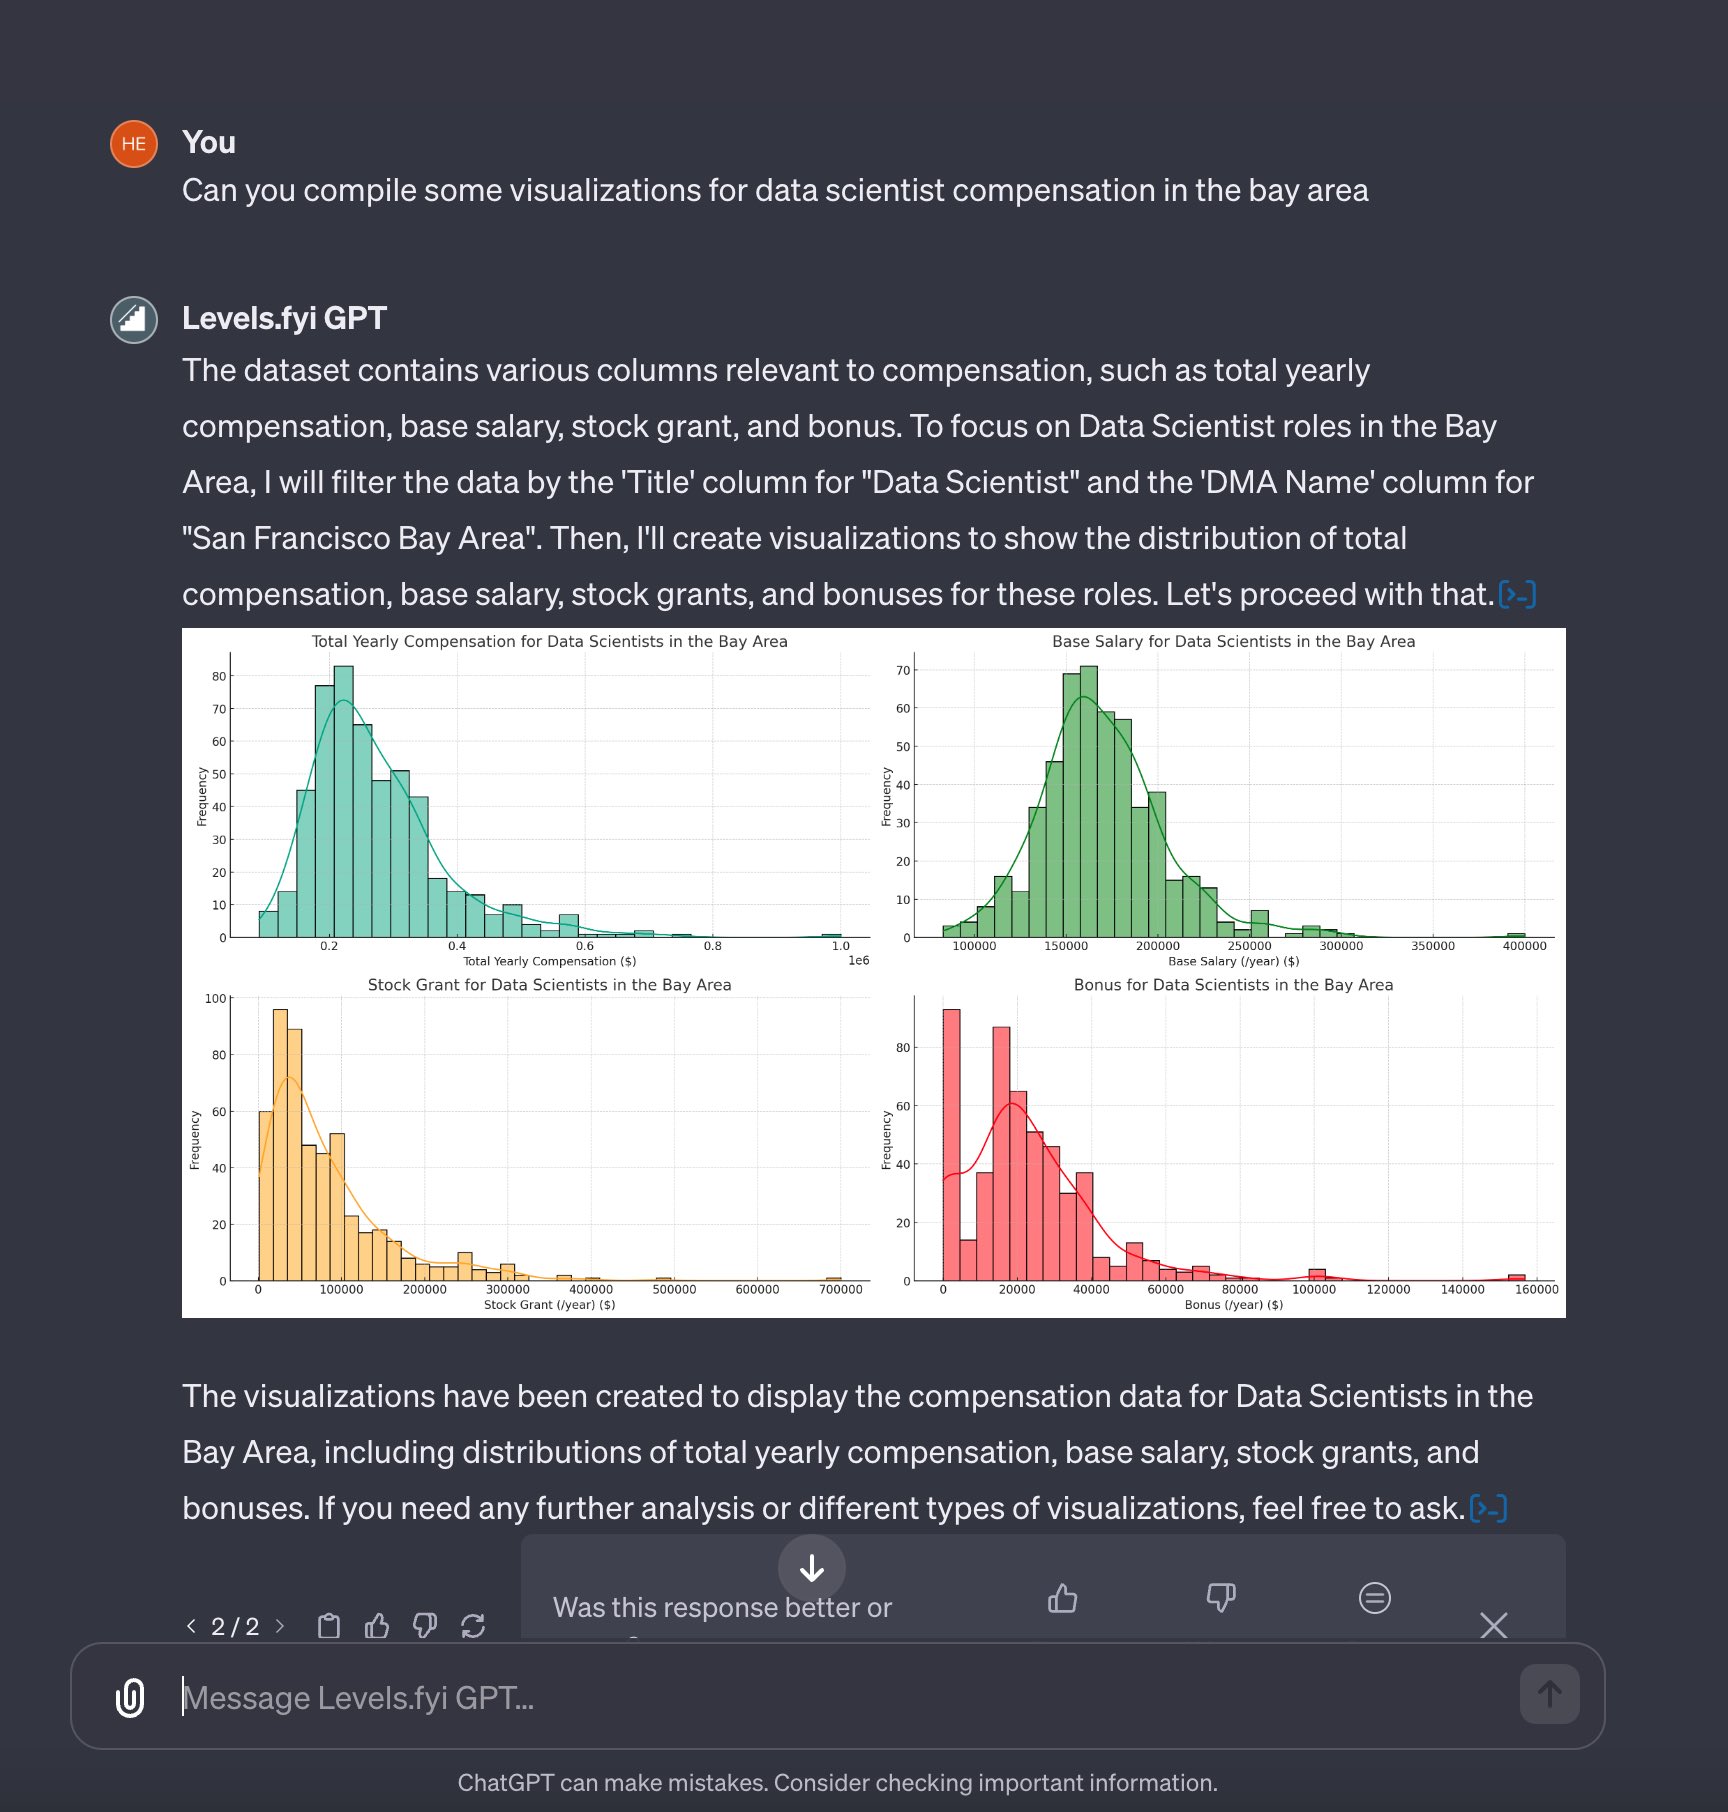Click thumbs up below the response
The height and width of the screenshot is (1812, 1728).
377,1626
